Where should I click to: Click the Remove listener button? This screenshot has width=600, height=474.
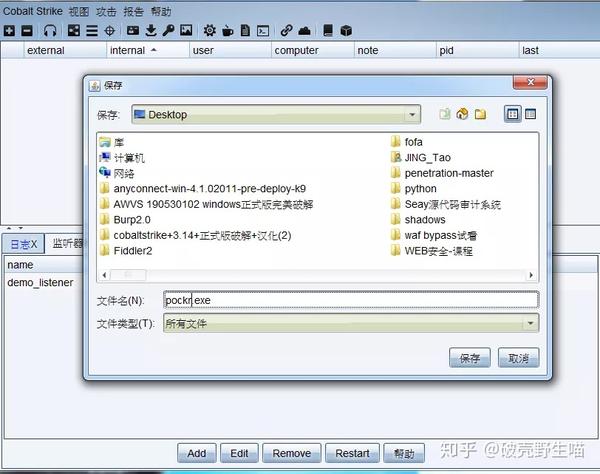pos(292,453)
